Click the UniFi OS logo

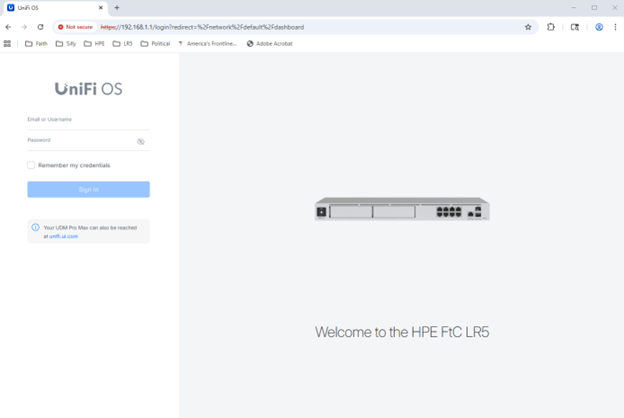(88, 89)
